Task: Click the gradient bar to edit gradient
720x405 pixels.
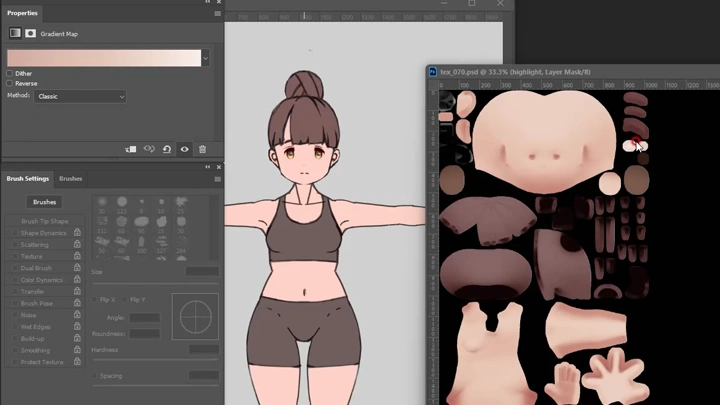Action: tap(104, 58)
